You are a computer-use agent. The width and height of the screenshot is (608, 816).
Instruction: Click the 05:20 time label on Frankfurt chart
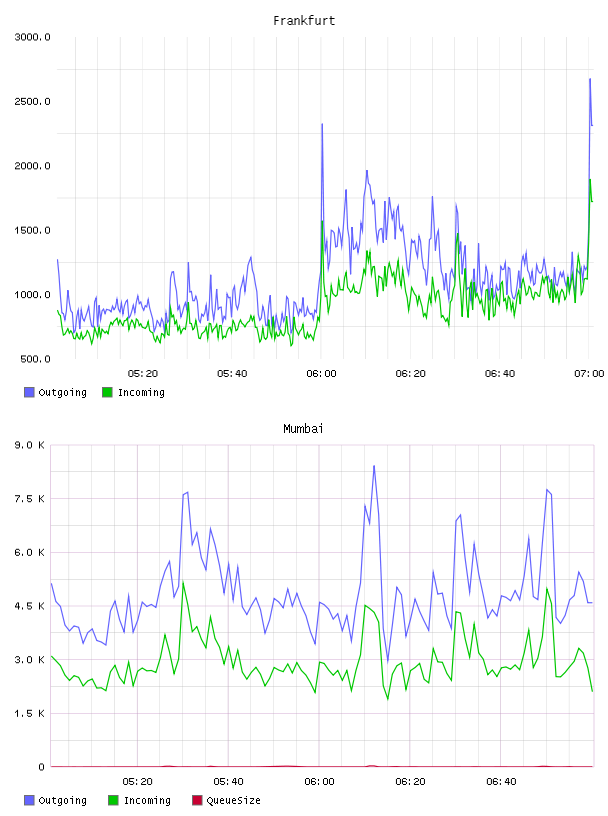coord(143,374)
